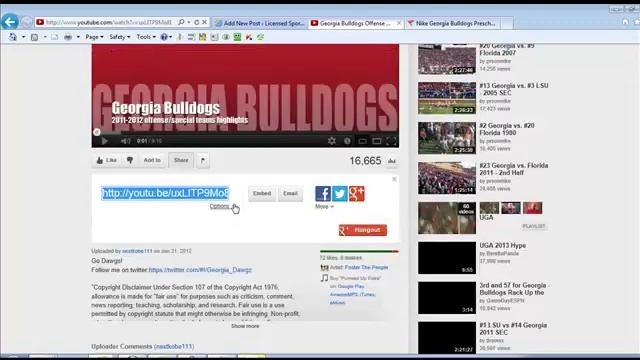Switch video to large player size
Screen dimensions: 640x360
point(376,141)
